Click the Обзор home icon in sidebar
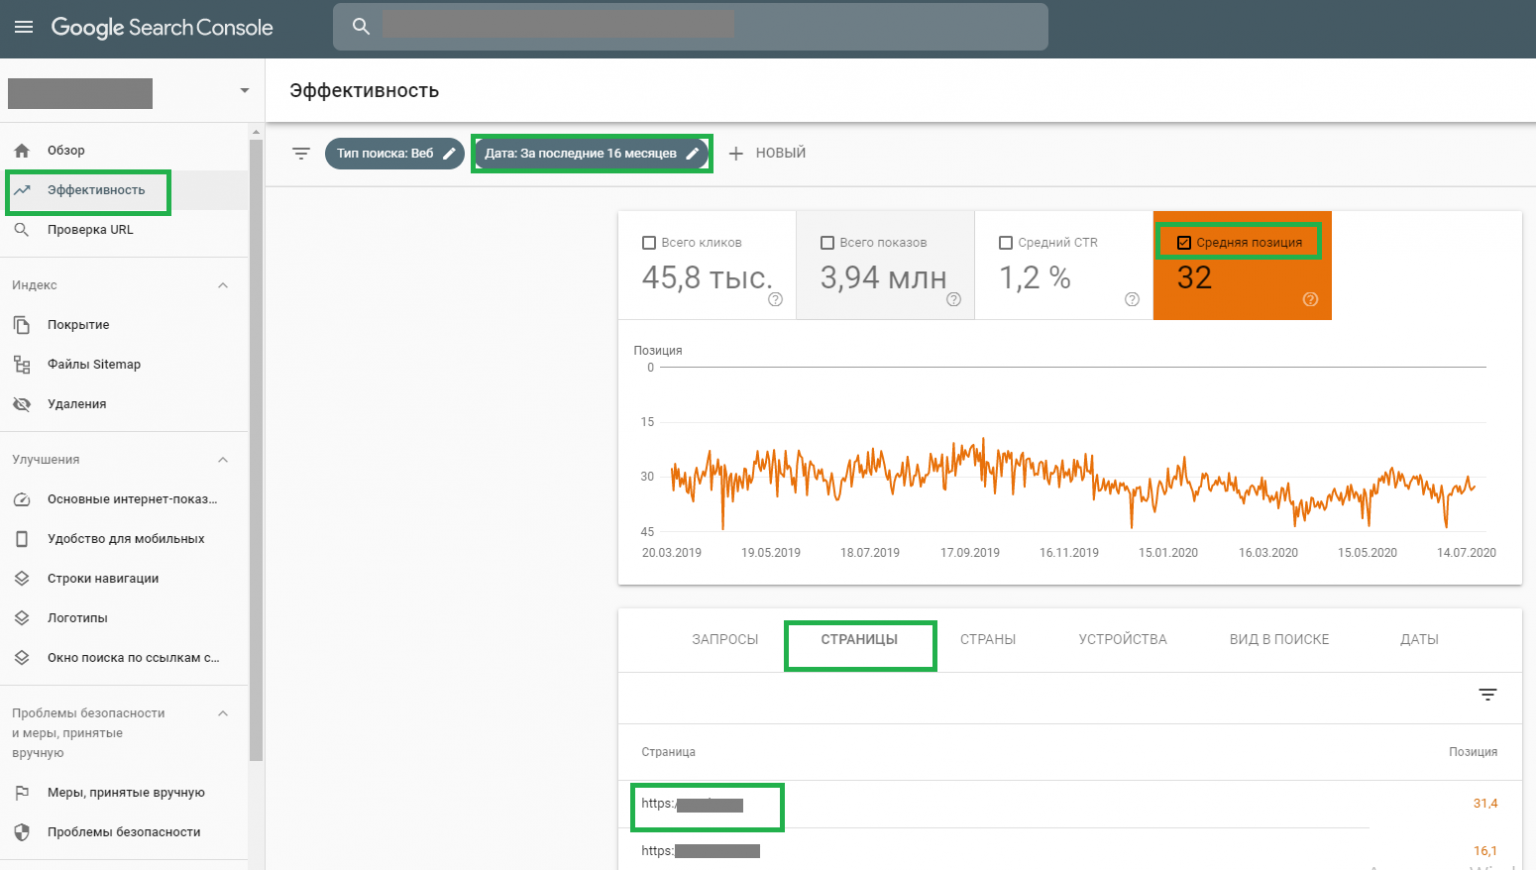This screenshot has height=870, width=1536. click(22, 150)
